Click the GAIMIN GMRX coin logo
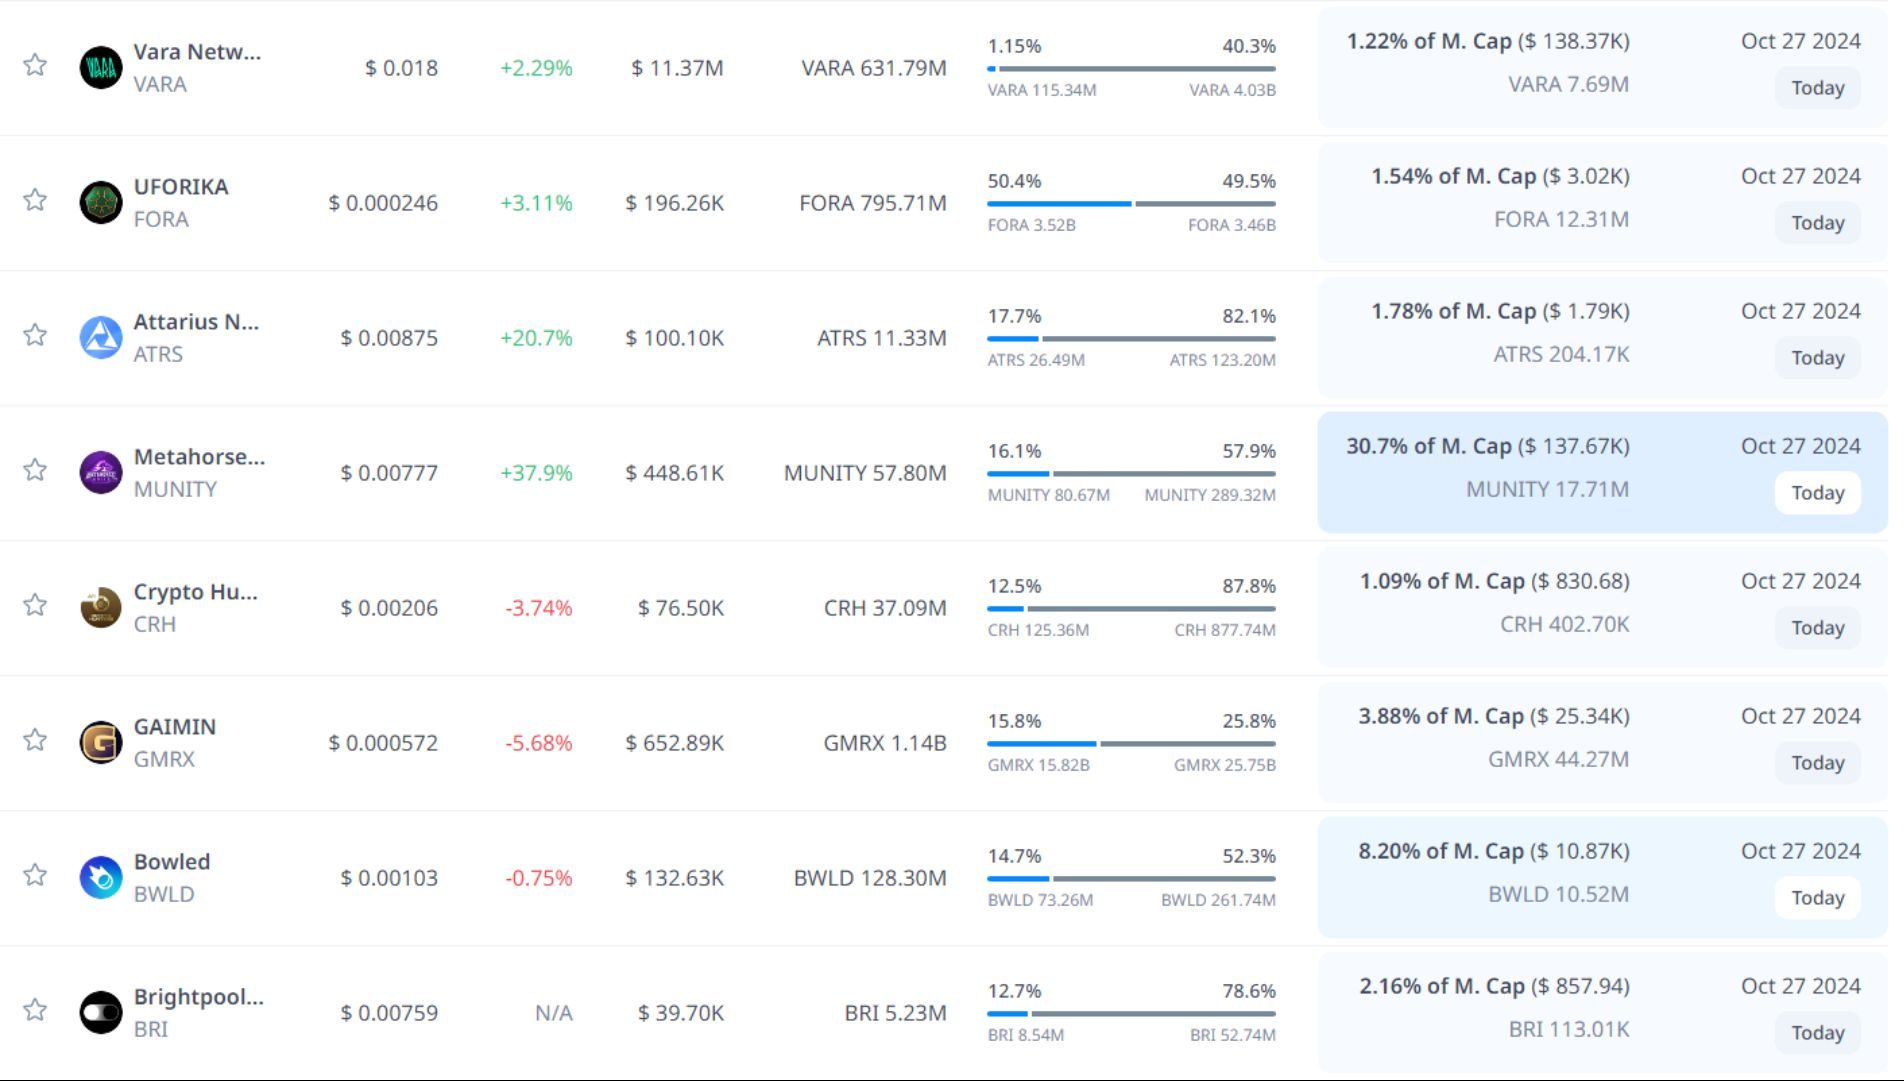Screen dimensions: 1904x1081 (101, 743)
